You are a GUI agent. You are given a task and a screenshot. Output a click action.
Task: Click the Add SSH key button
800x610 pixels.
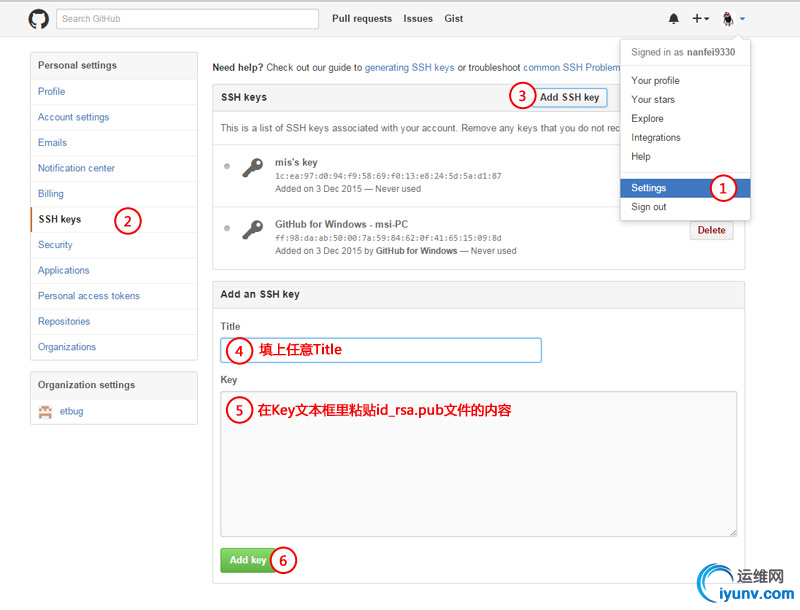point(569,97)
